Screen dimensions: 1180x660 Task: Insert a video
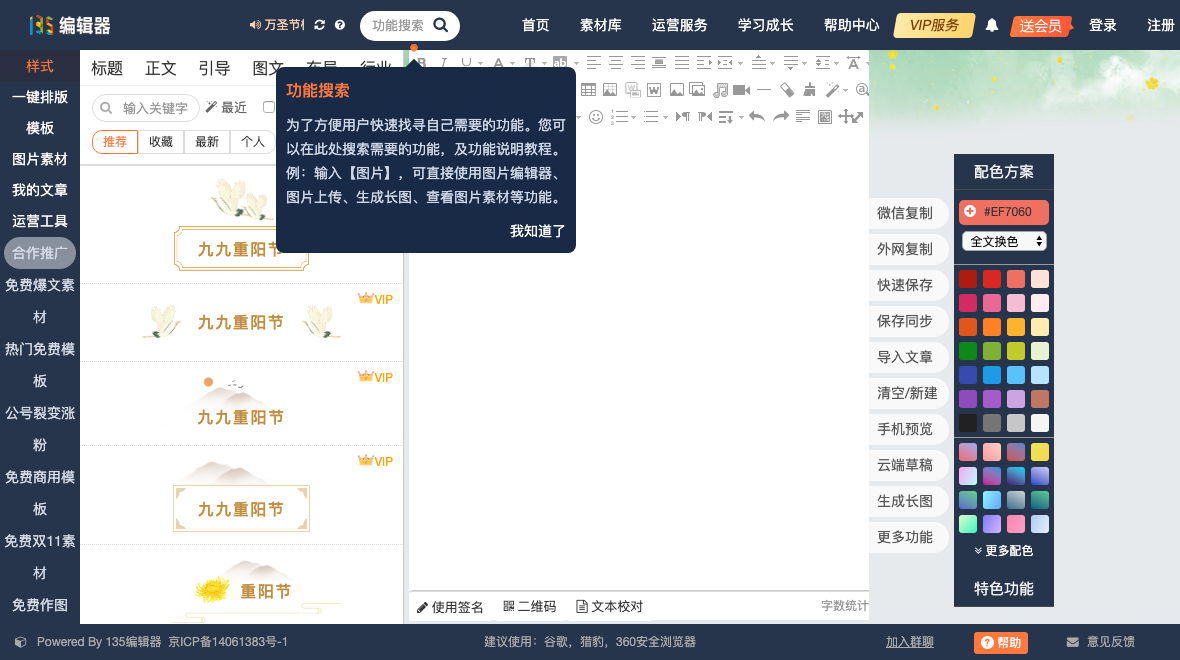pyautogui.click(x=742, y=90)
